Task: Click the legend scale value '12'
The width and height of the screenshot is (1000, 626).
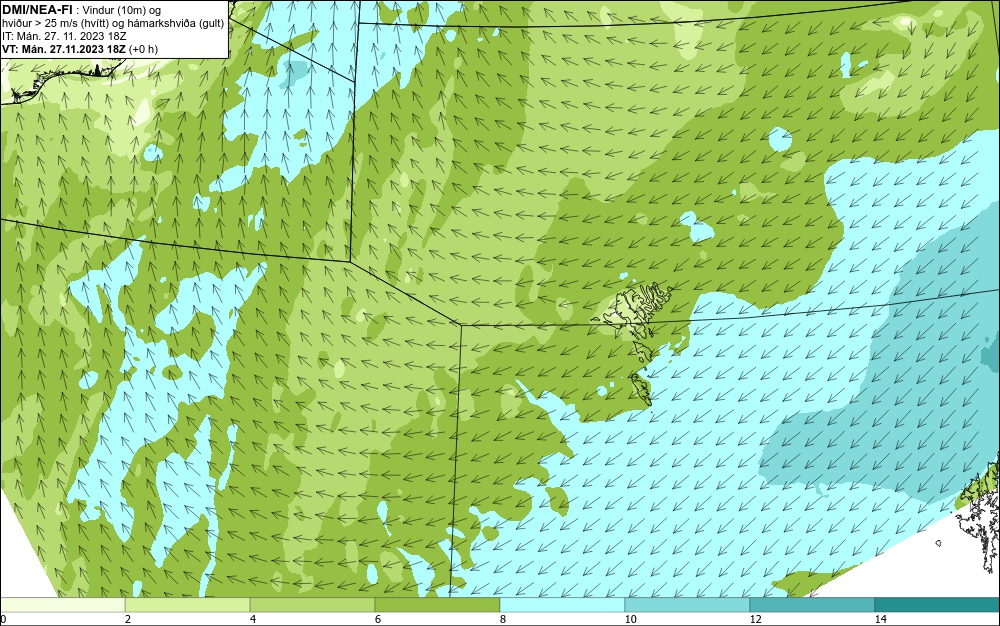Action: [x=755, y=620]
